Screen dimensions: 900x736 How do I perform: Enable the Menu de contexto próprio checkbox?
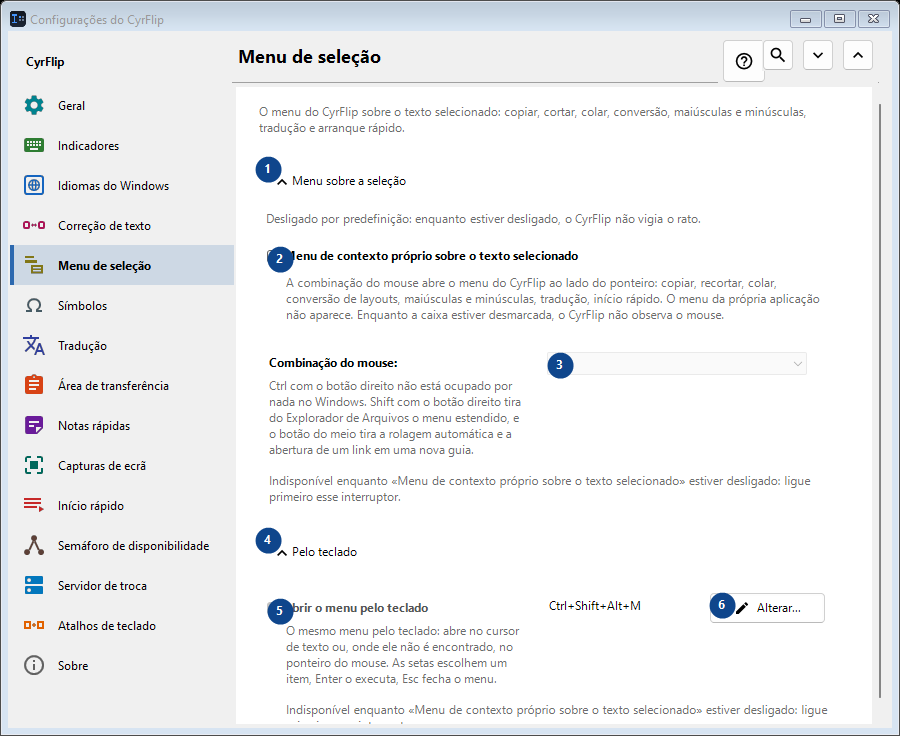274,256
